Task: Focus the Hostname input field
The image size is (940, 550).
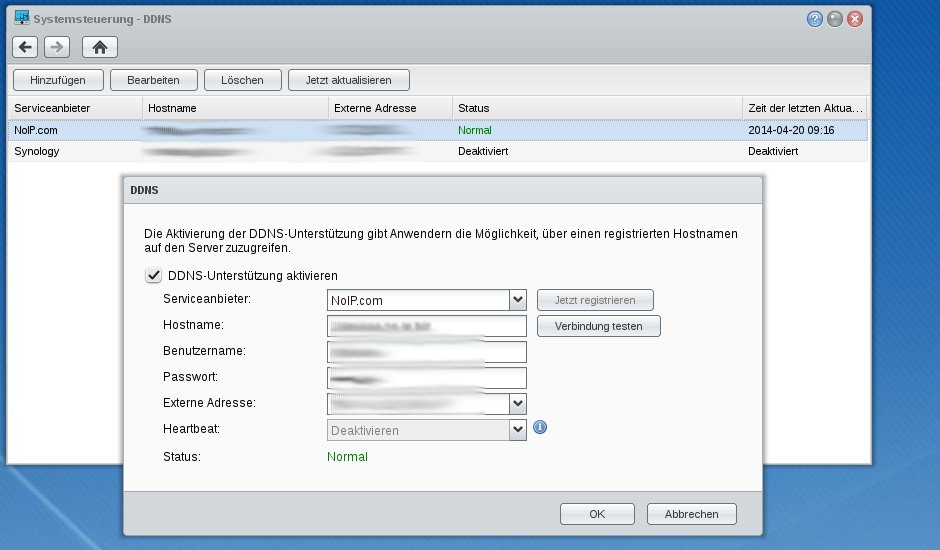Action: pos(427,326)
